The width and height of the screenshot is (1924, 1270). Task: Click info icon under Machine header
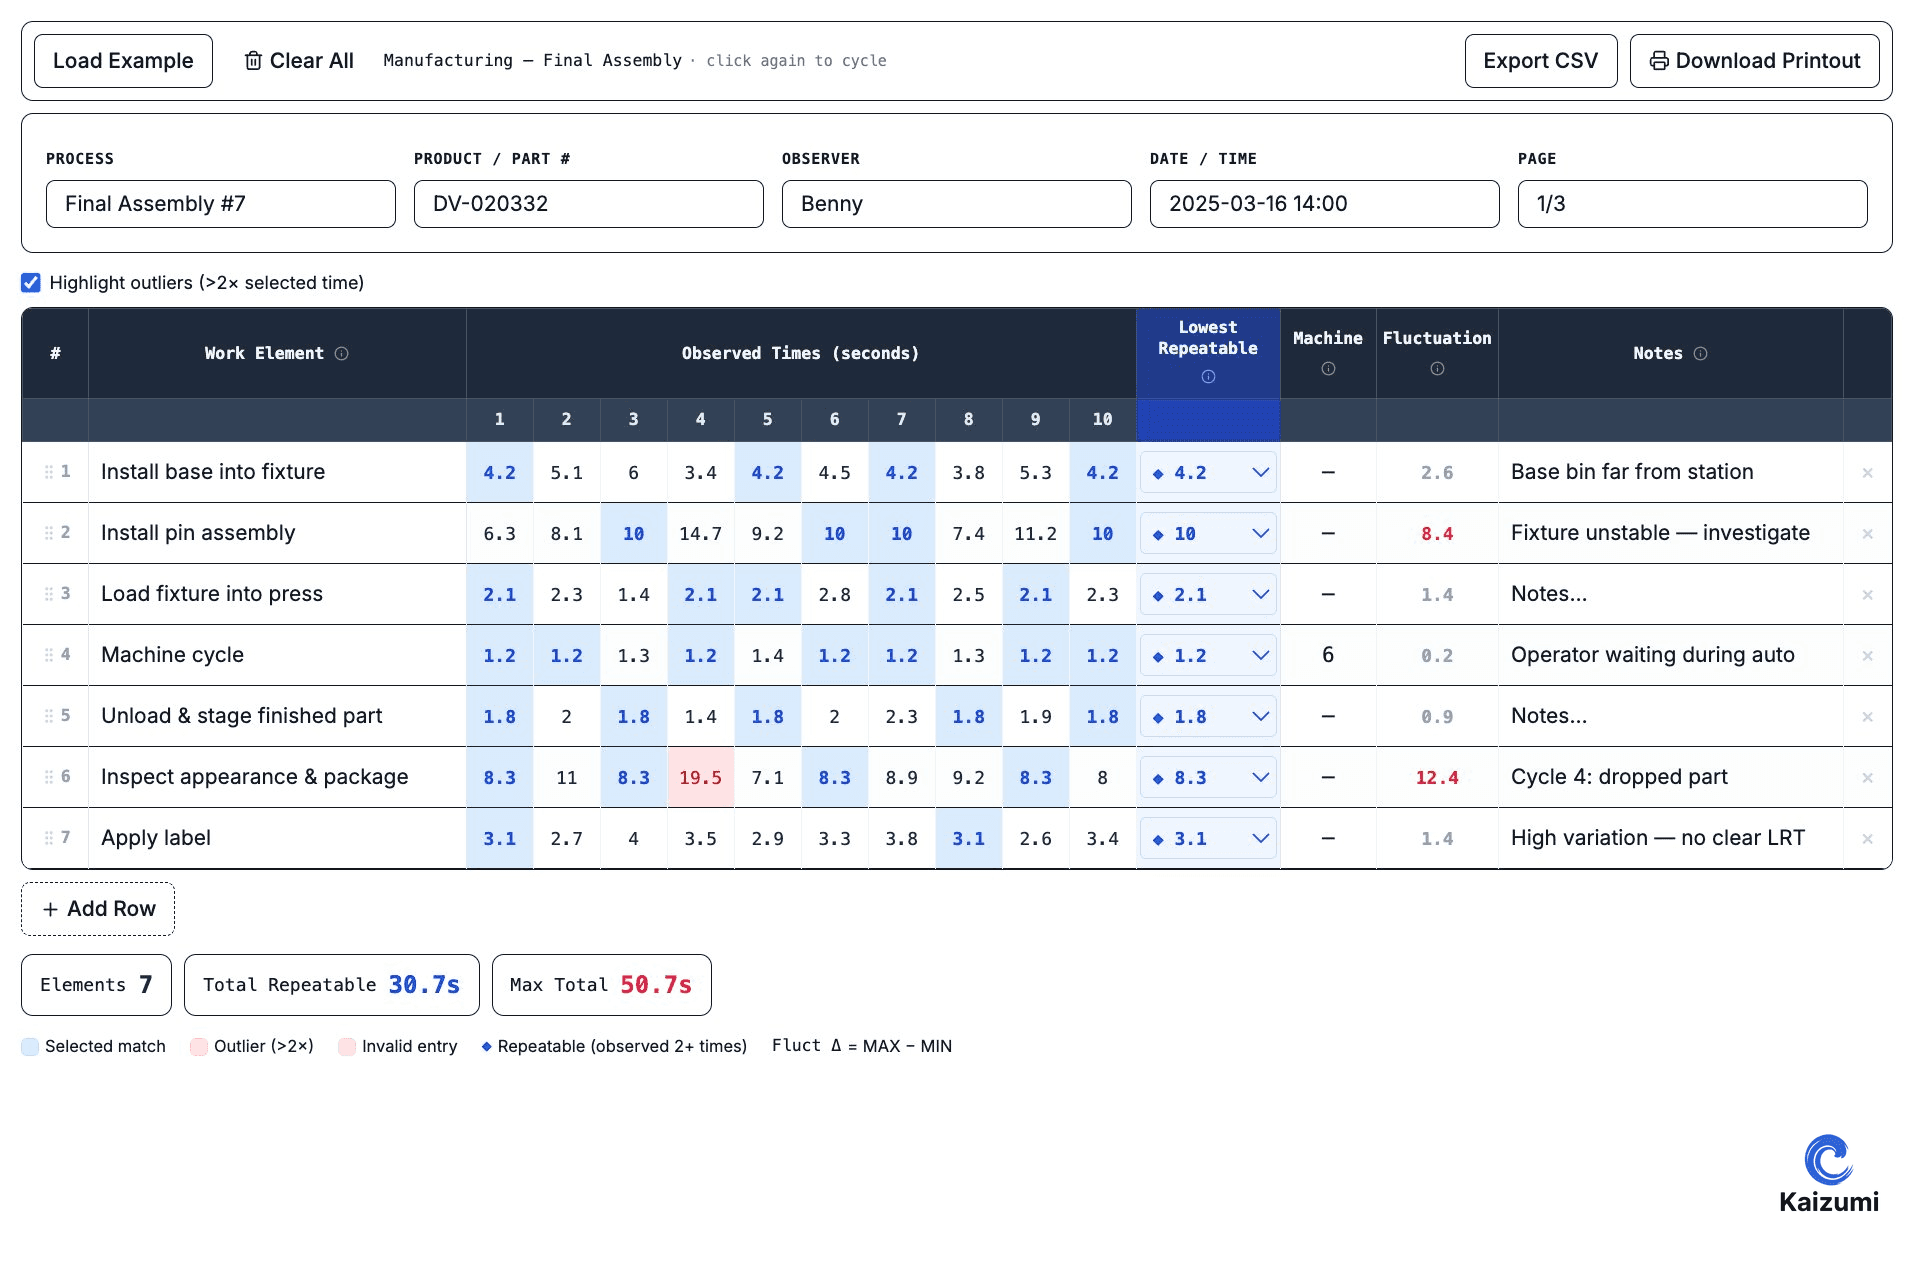(1328, 369)
